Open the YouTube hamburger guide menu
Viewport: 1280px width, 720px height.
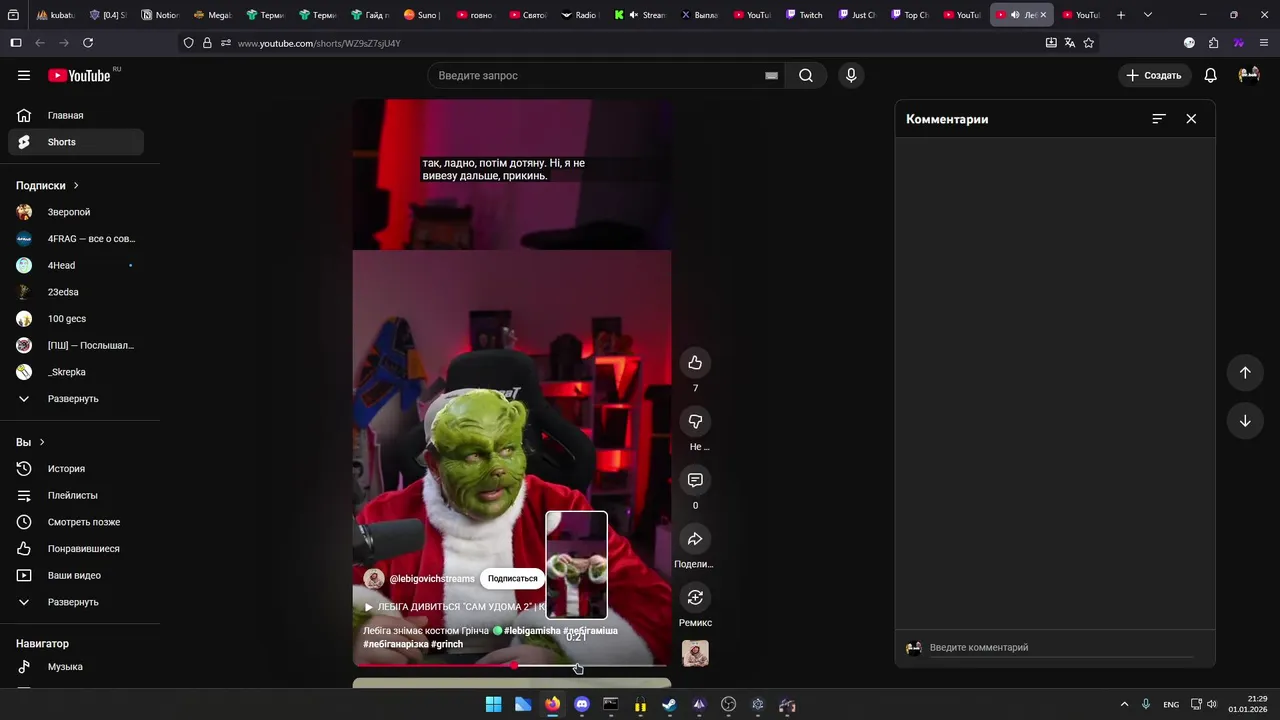point(24,75)
